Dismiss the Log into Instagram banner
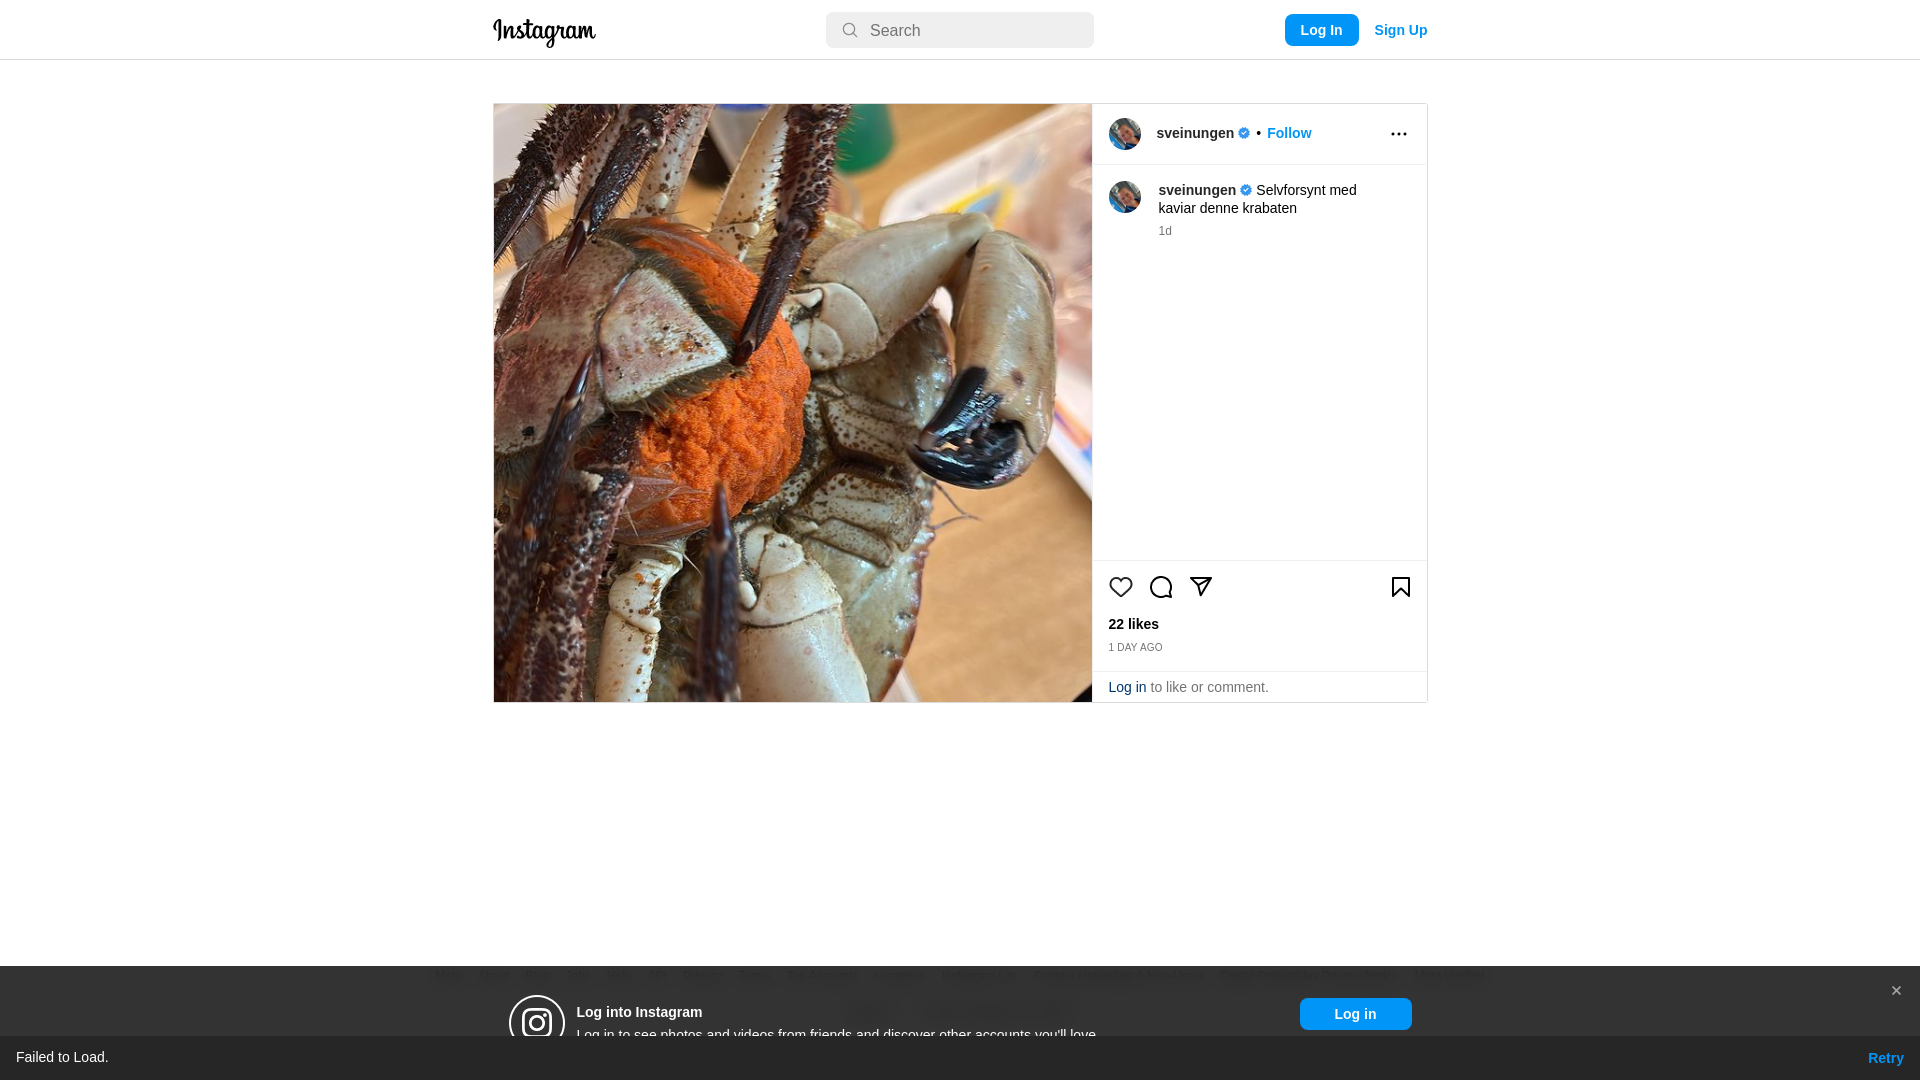Screen dimensions: 1920x1080 [1895, 991]
